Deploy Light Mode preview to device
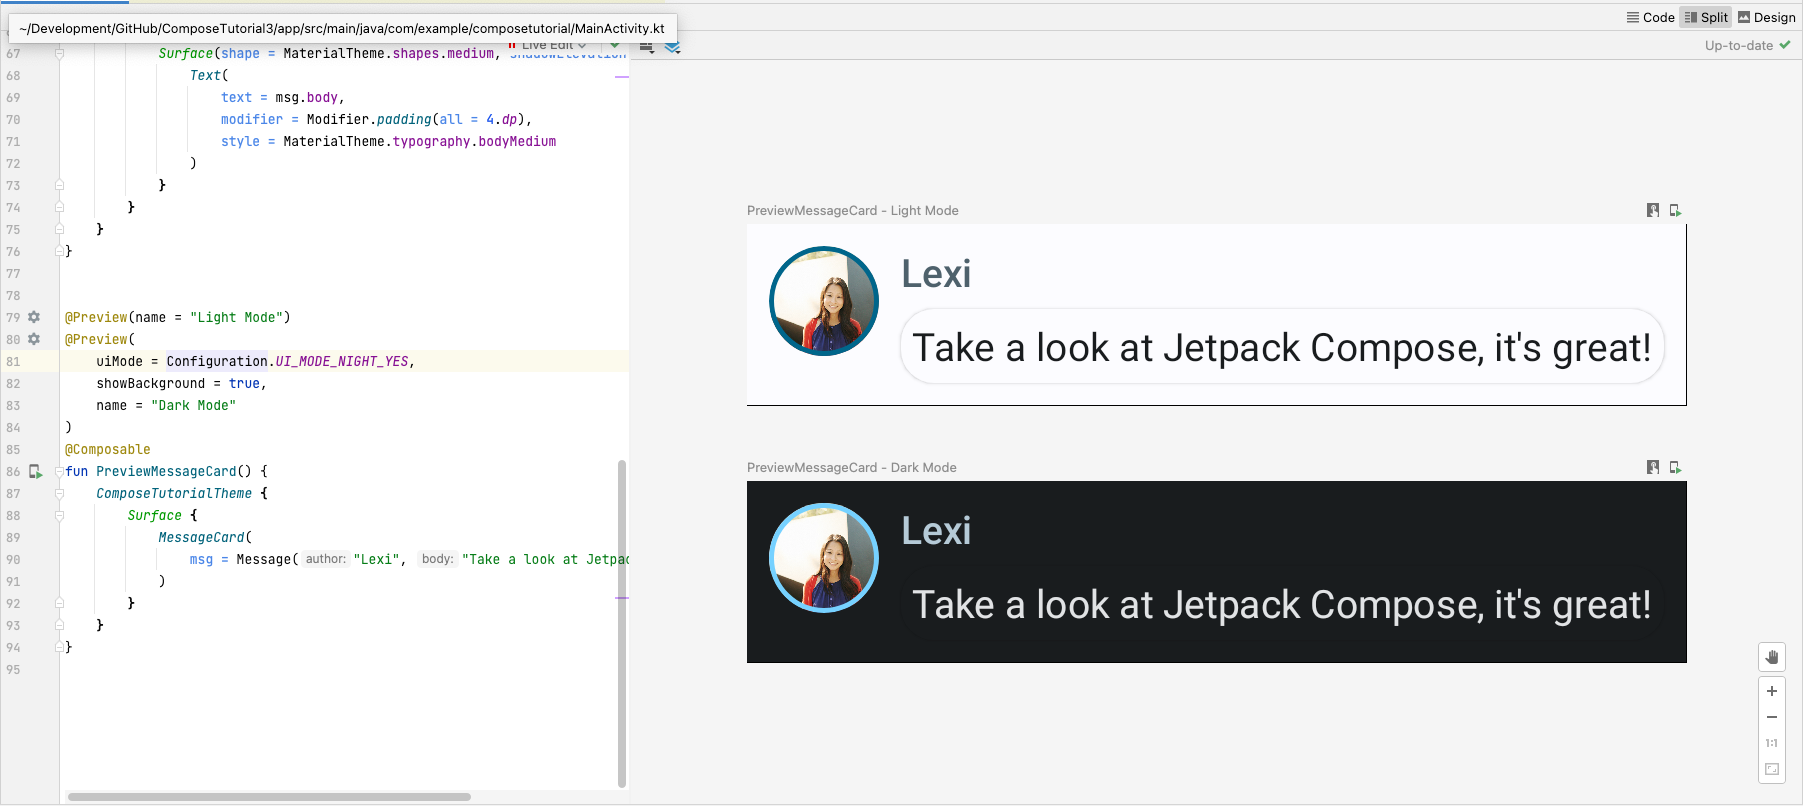The width and height of the screenshot is (1803, 806). (1675, 210)
